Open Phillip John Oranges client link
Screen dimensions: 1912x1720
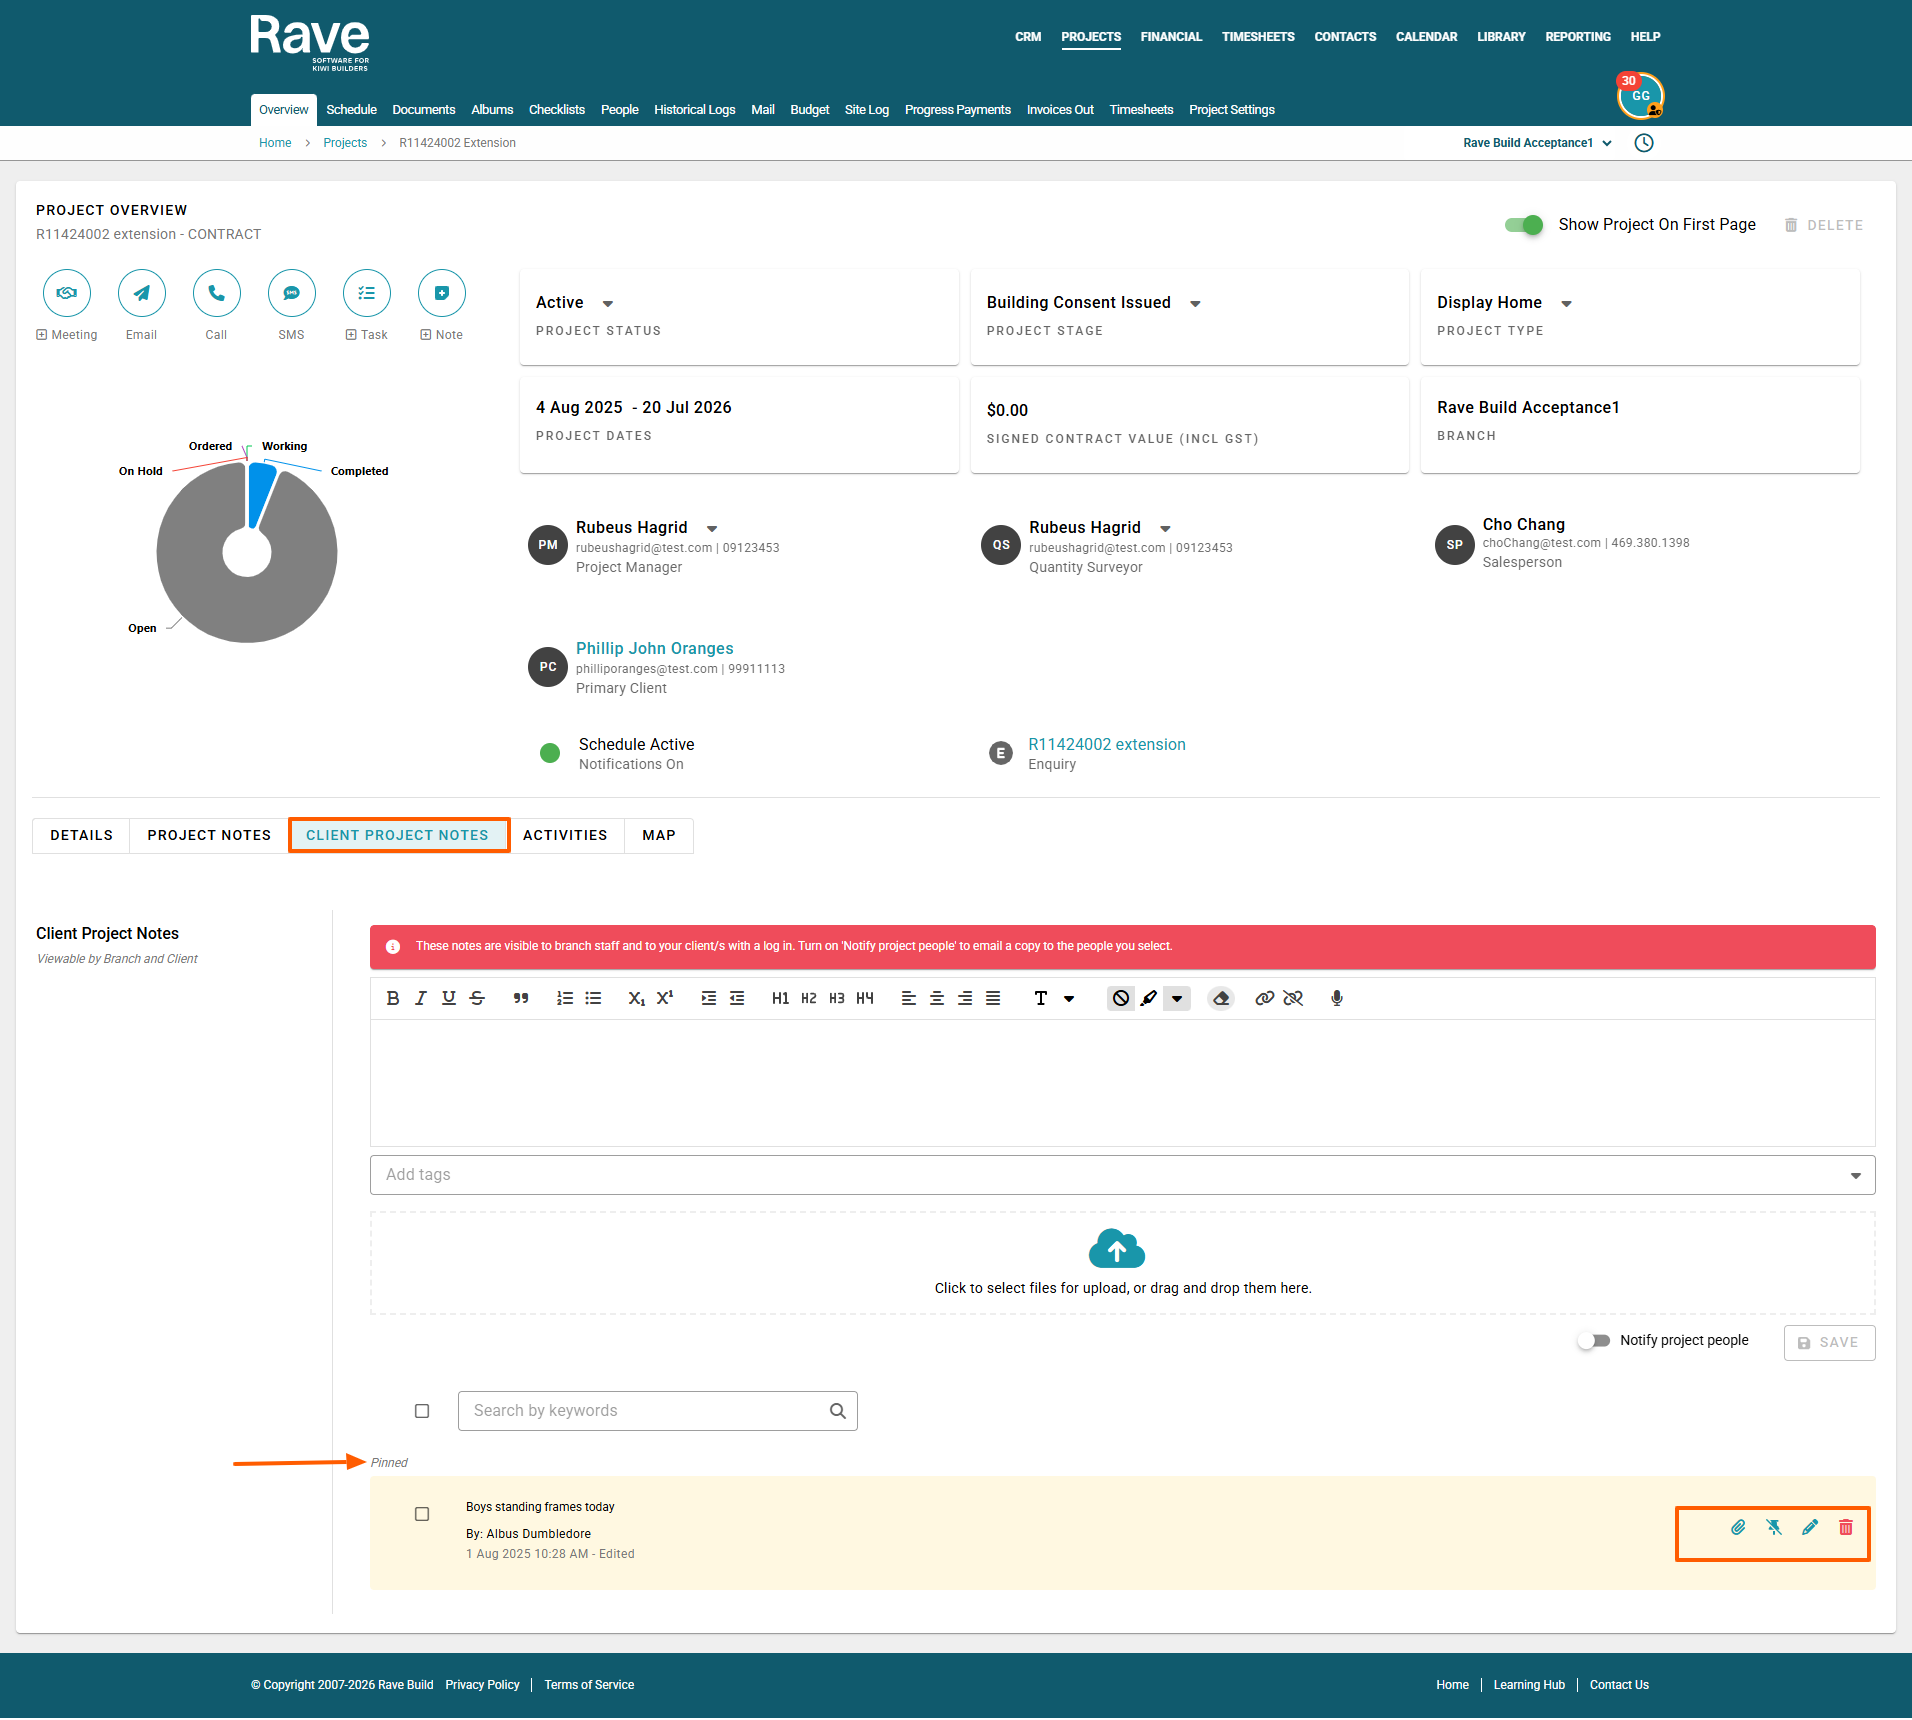point(655,648)
